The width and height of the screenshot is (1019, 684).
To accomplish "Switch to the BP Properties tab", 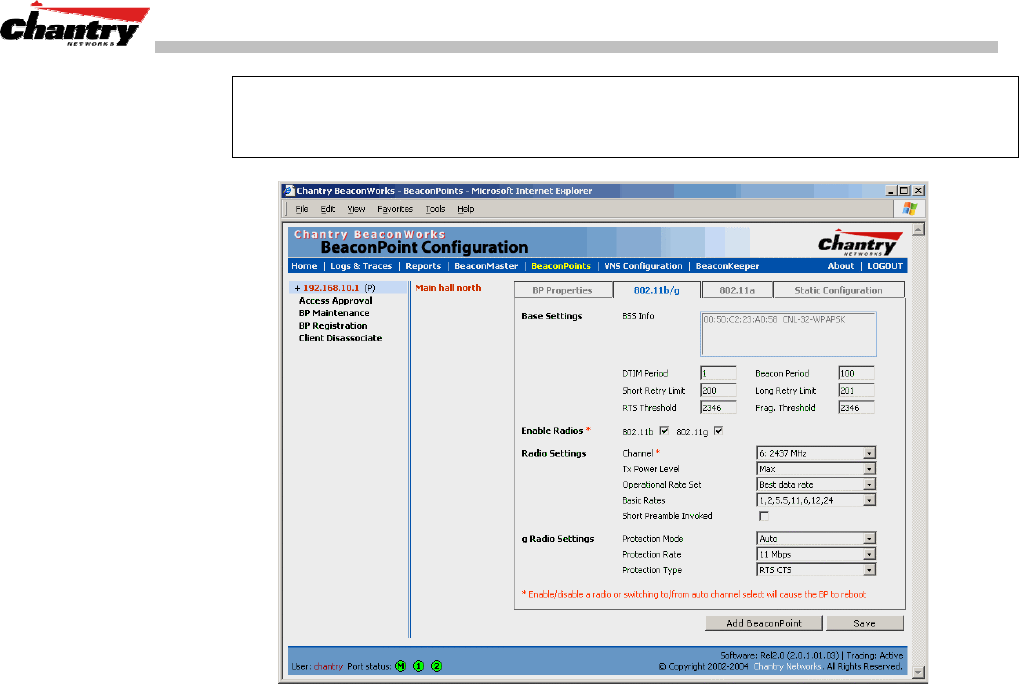I will [x=563, y=290].
